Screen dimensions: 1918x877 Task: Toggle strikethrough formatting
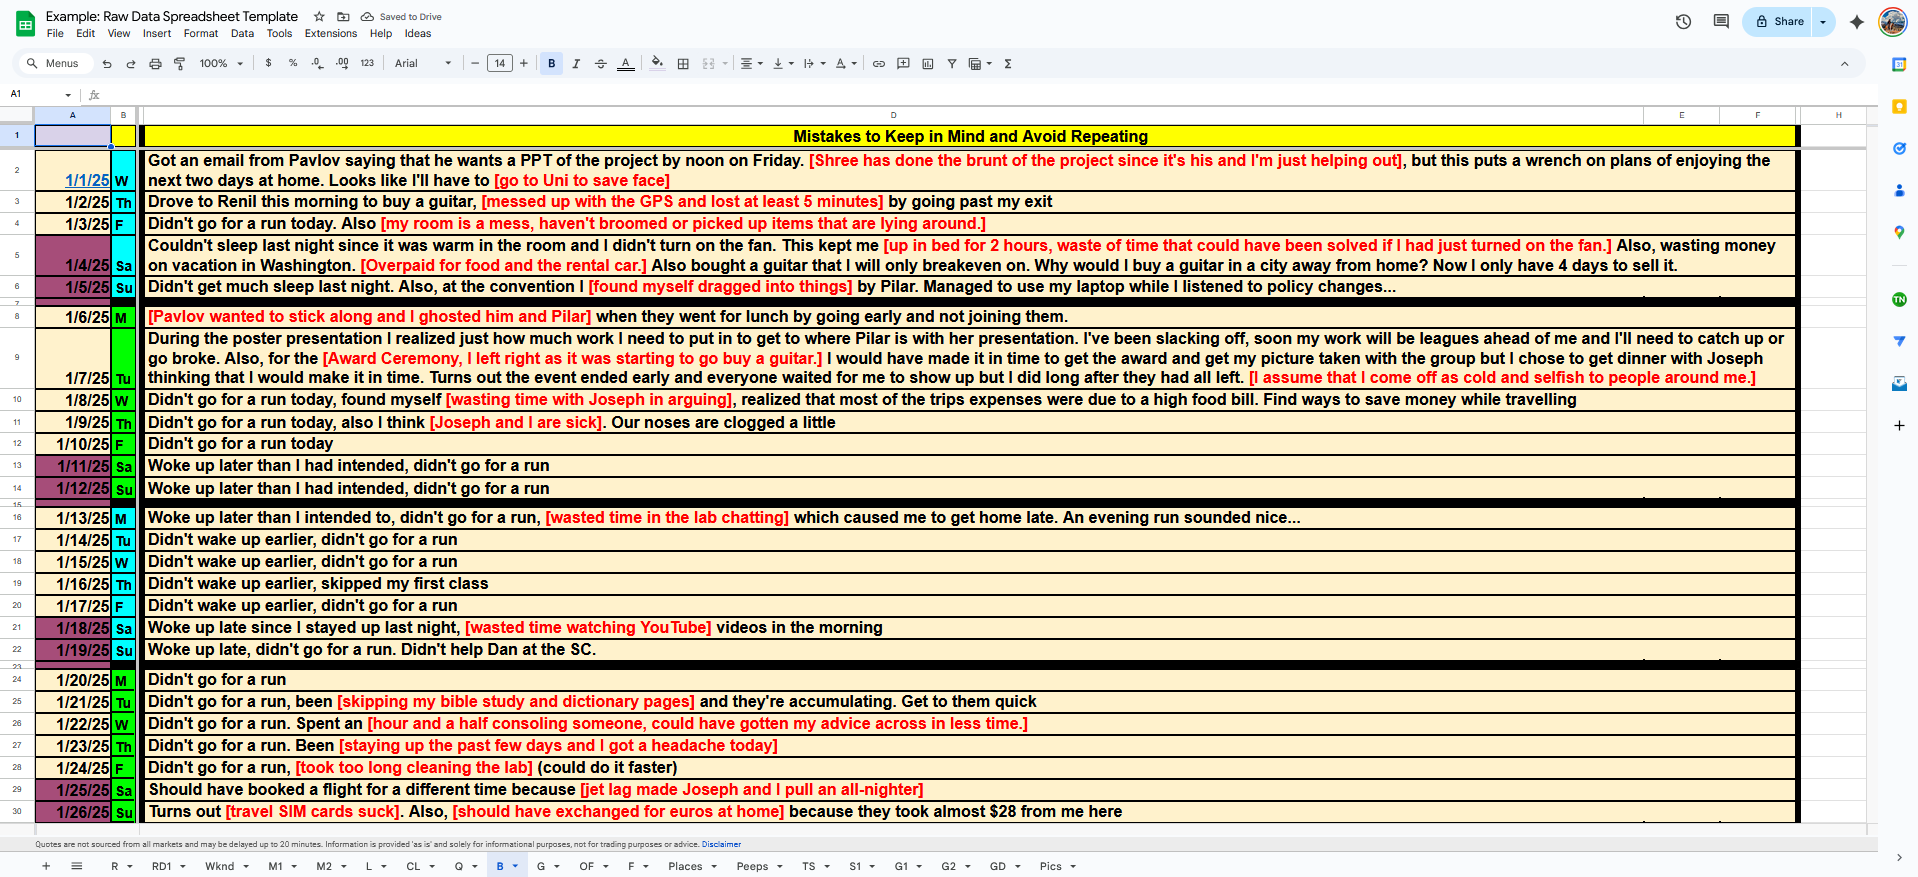pyautogui.click(x=601, y=64)
